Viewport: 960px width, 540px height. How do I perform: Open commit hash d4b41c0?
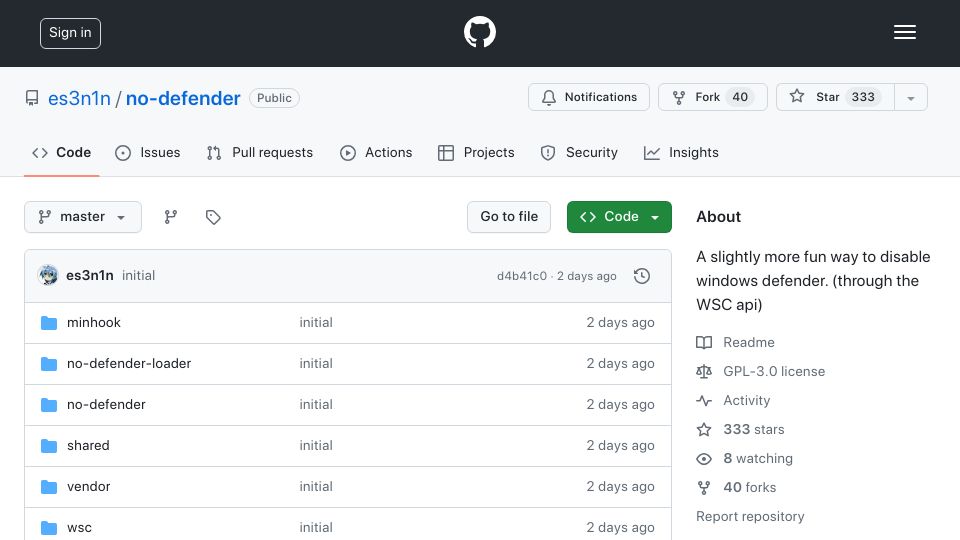tap(522, 276)
